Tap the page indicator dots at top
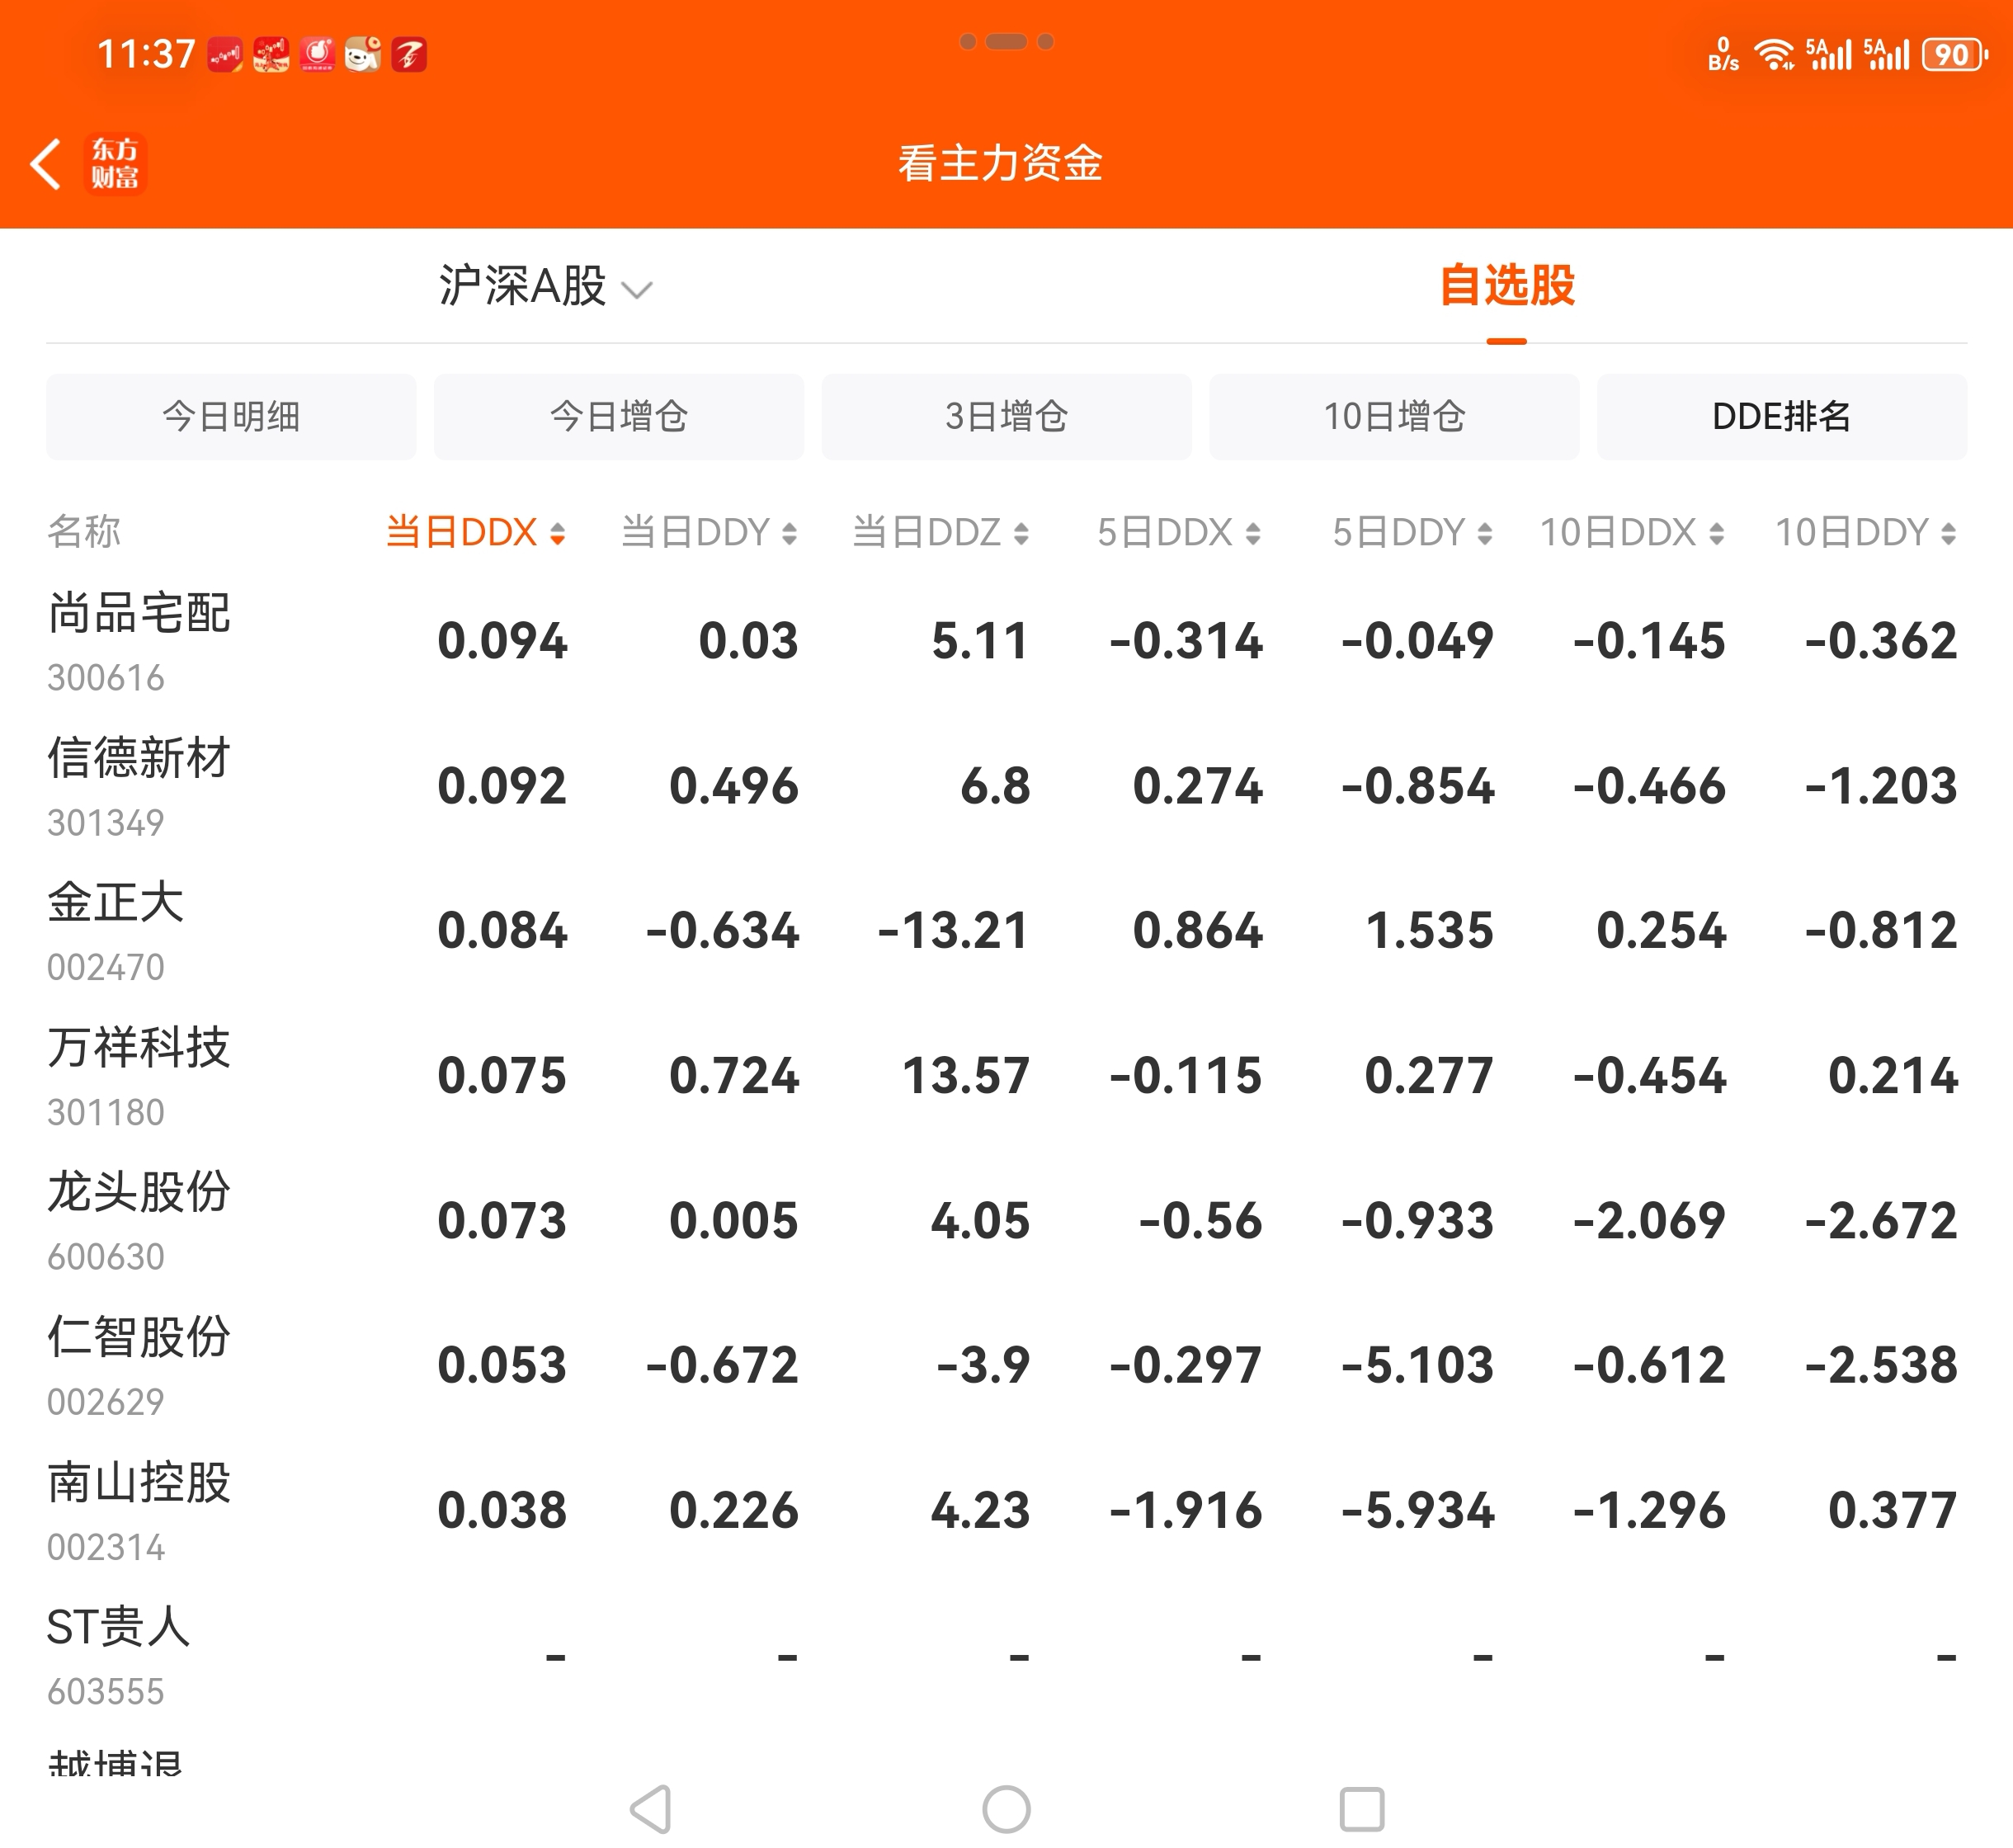2013x1848 pixels. 1006,42
